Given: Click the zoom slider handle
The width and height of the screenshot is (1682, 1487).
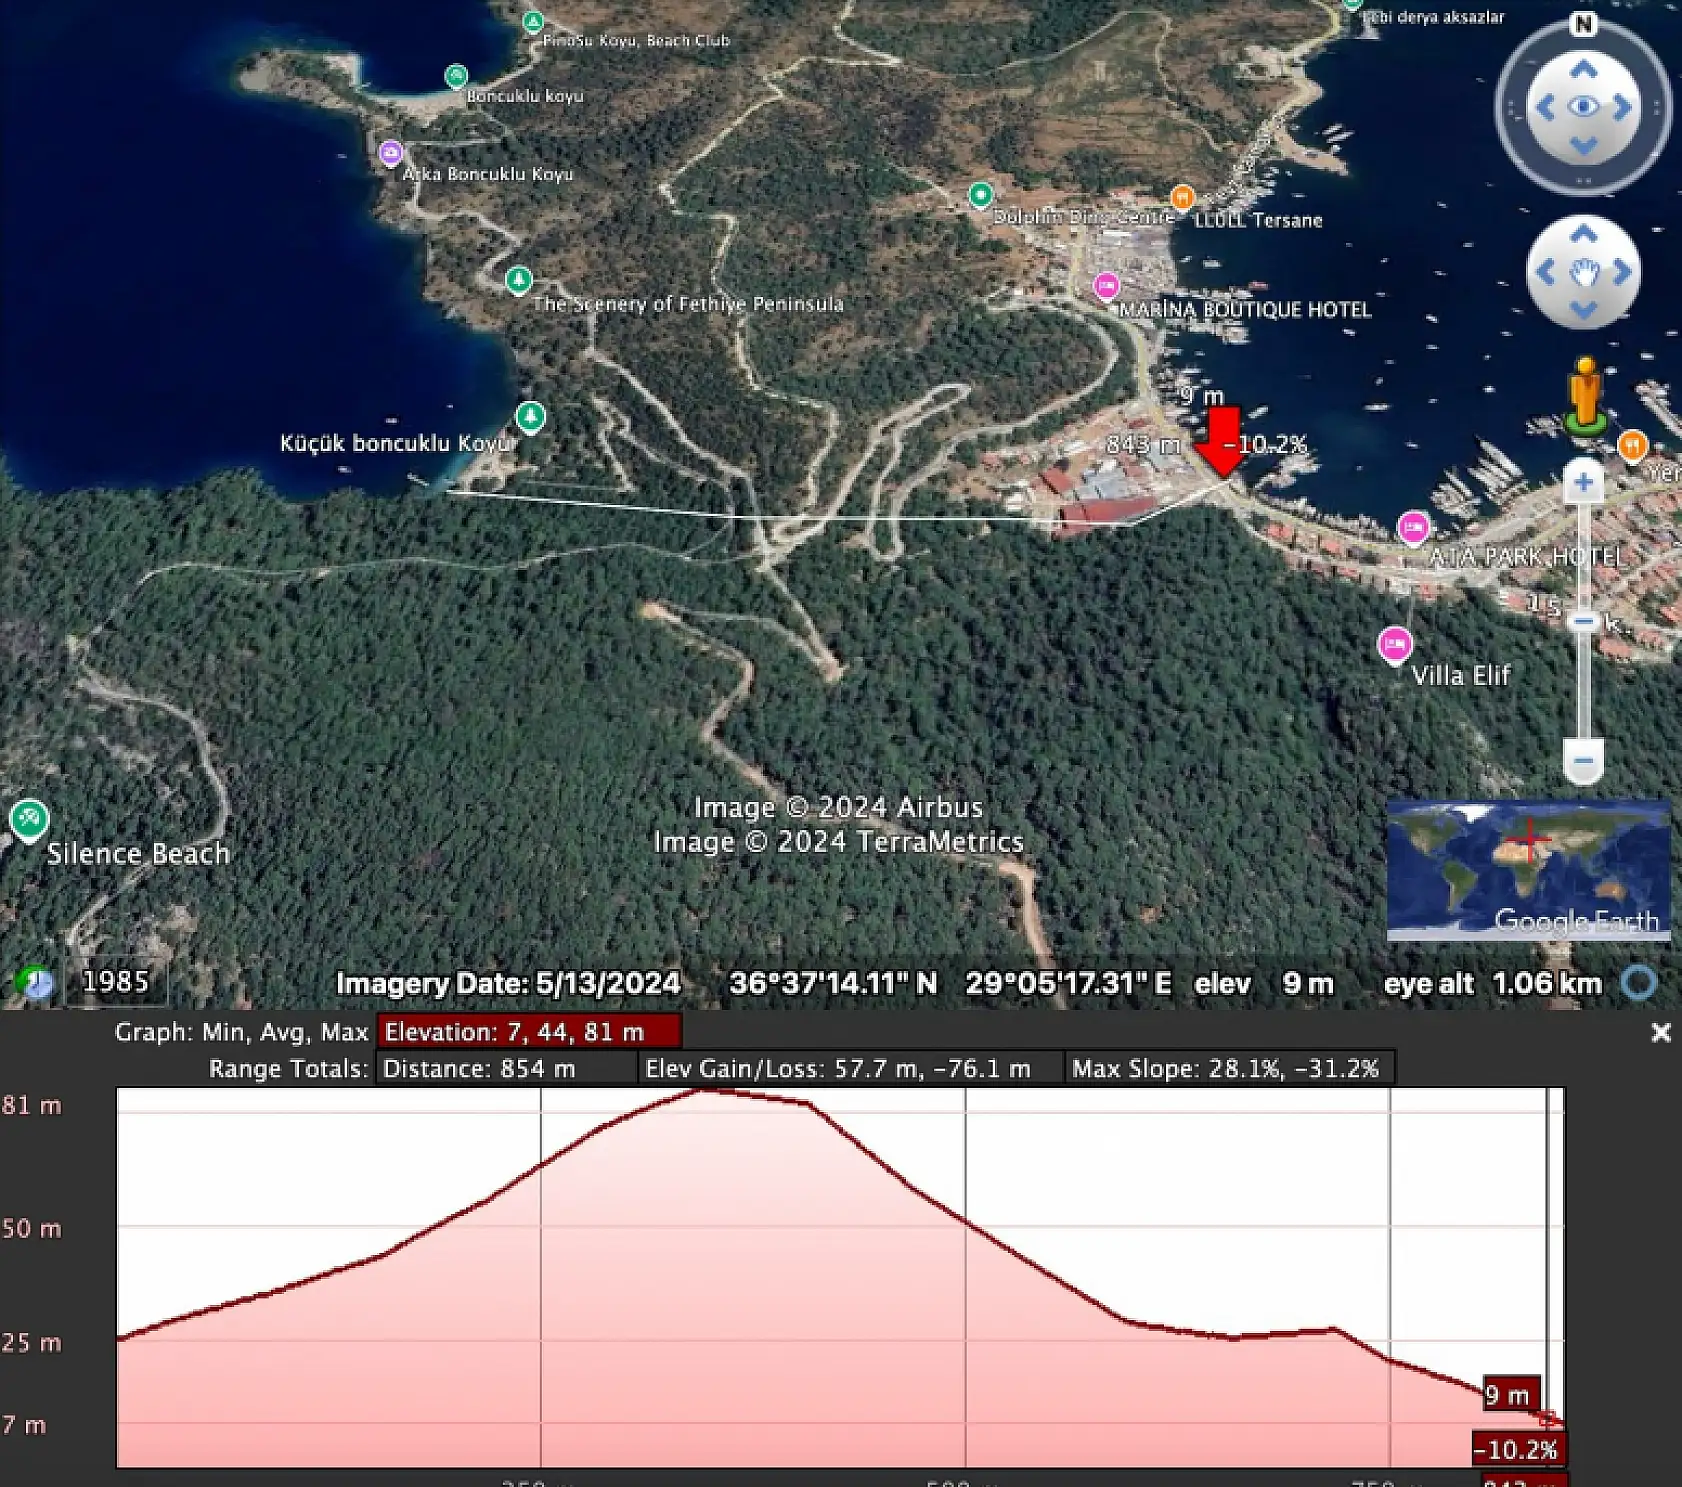Looking at the screenshot, I should [x=1585, y=620].
